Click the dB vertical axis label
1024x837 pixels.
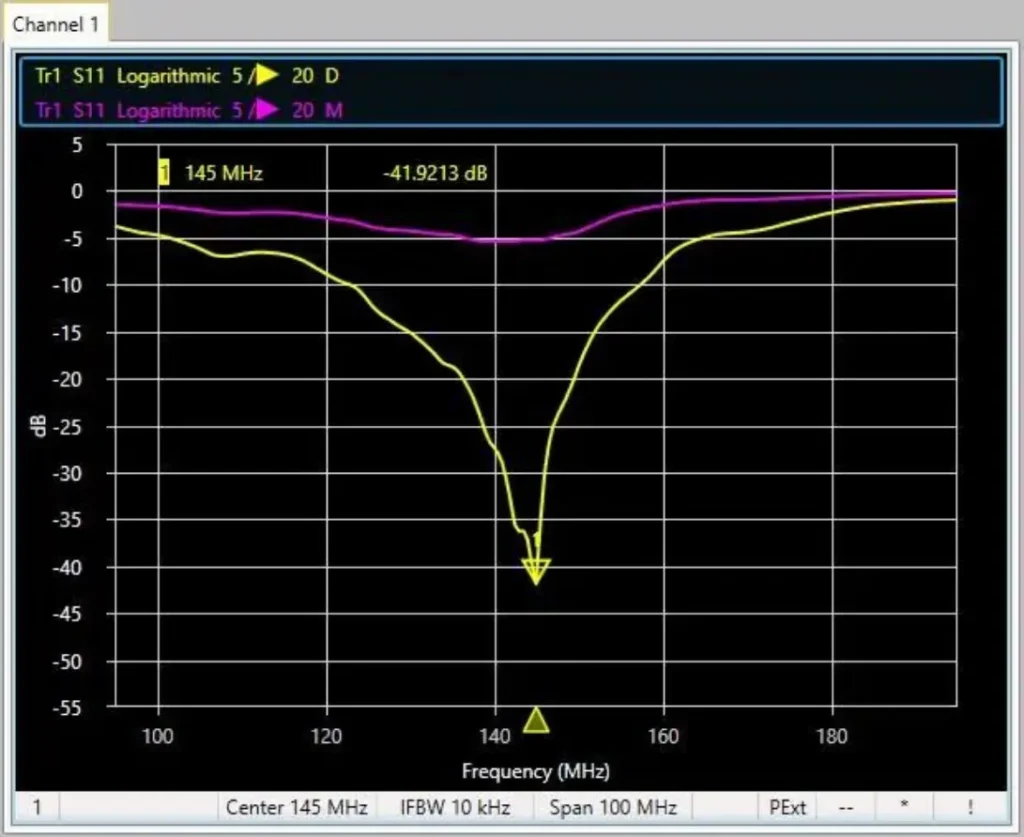pos(39,426)
